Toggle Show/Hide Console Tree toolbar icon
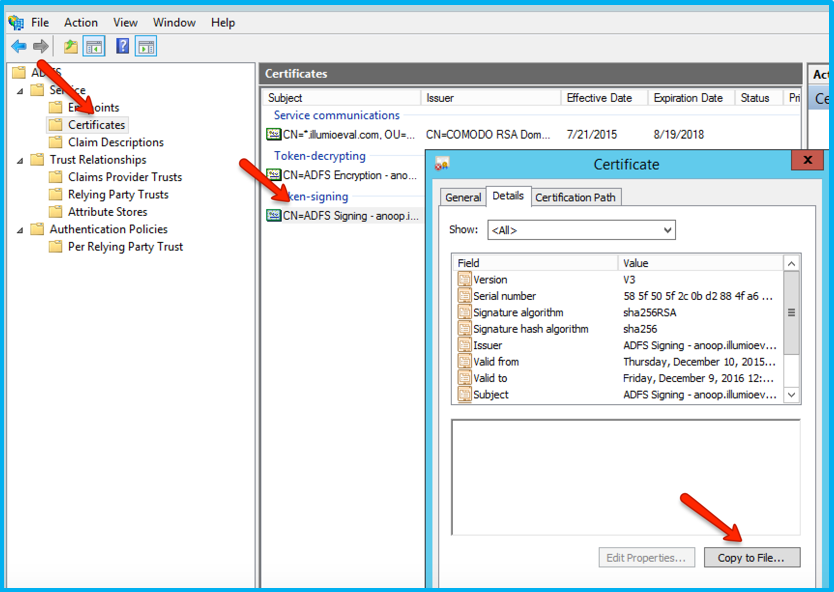This screenshot has width=834, height=592. coord(94,46)
